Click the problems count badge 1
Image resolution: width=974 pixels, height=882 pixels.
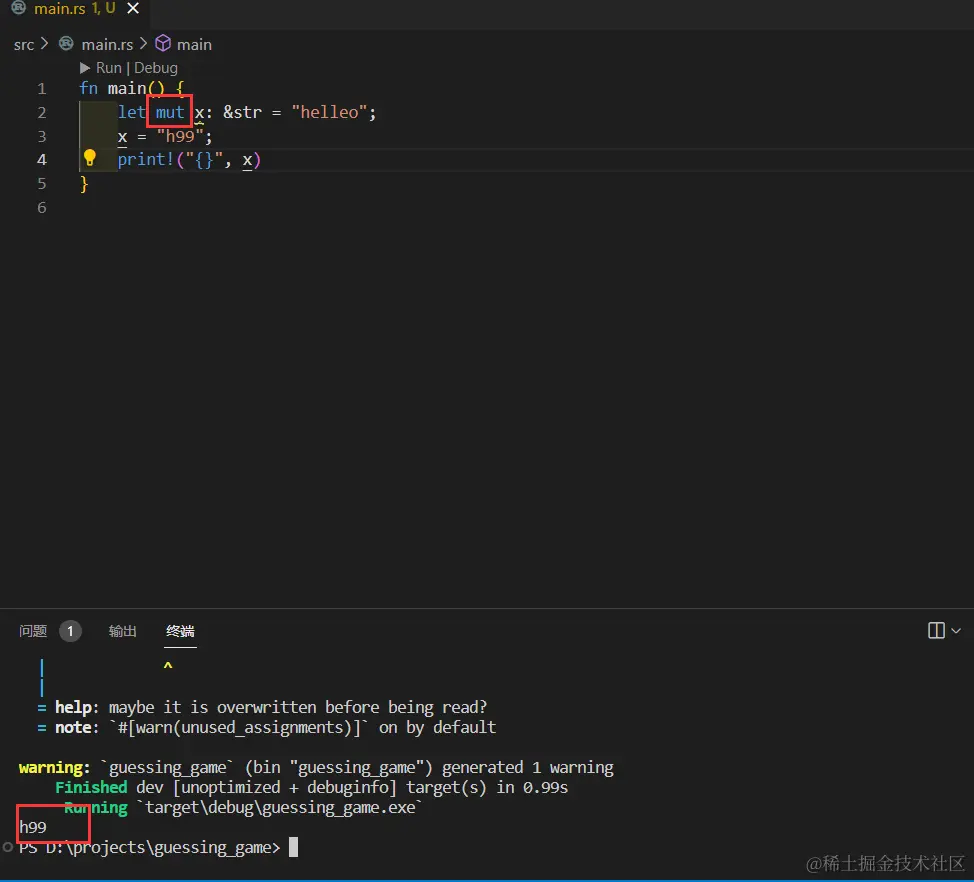coord(70,632)
